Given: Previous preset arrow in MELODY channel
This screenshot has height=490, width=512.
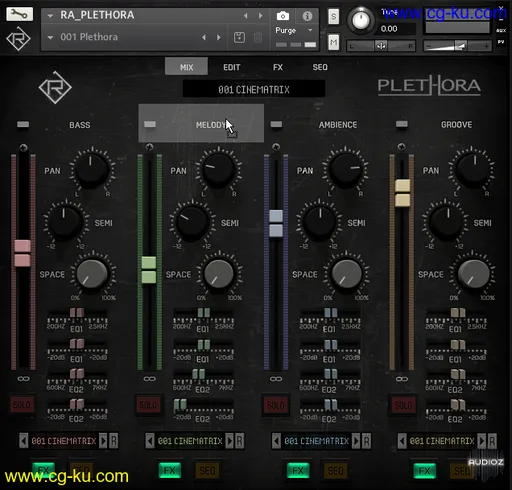Looking at the screenshot, I should (x=150, y=441).
